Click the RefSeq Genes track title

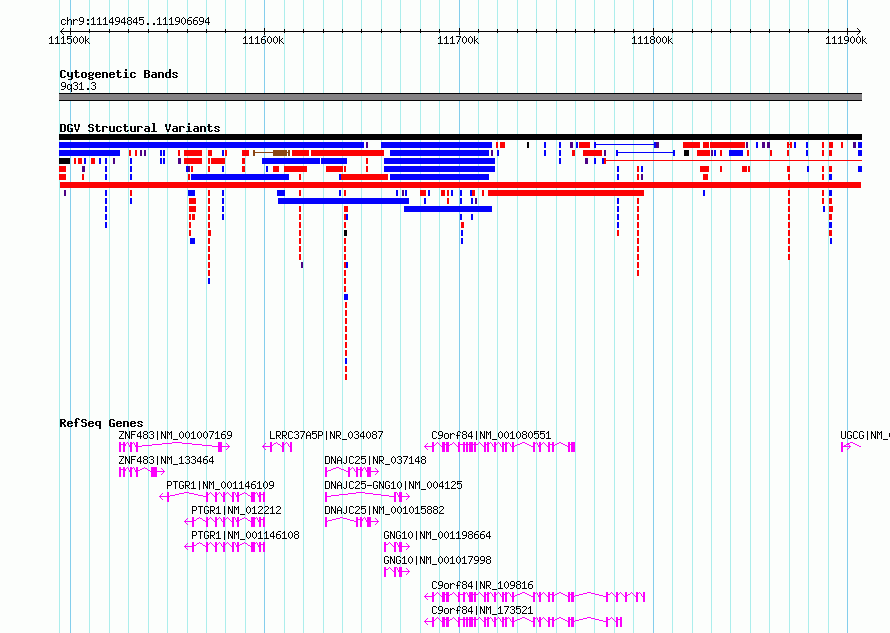101,424
